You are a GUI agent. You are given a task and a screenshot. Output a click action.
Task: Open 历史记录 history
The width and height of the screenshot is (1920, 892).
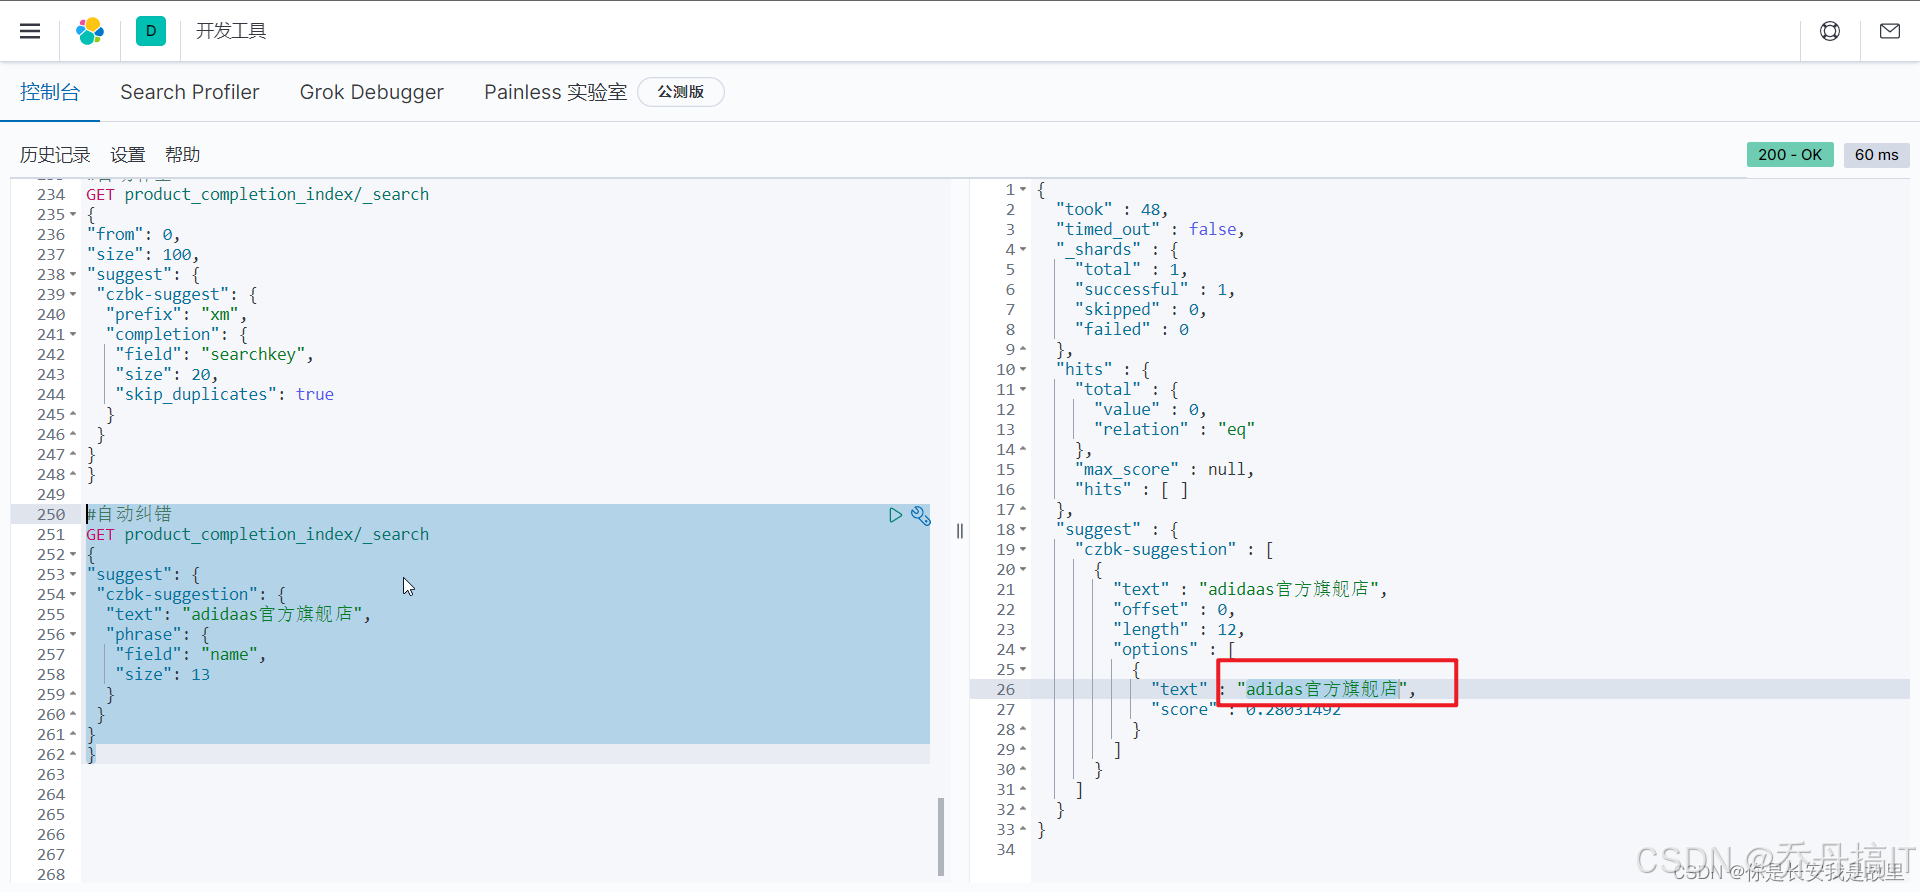[x=55, y=155]
